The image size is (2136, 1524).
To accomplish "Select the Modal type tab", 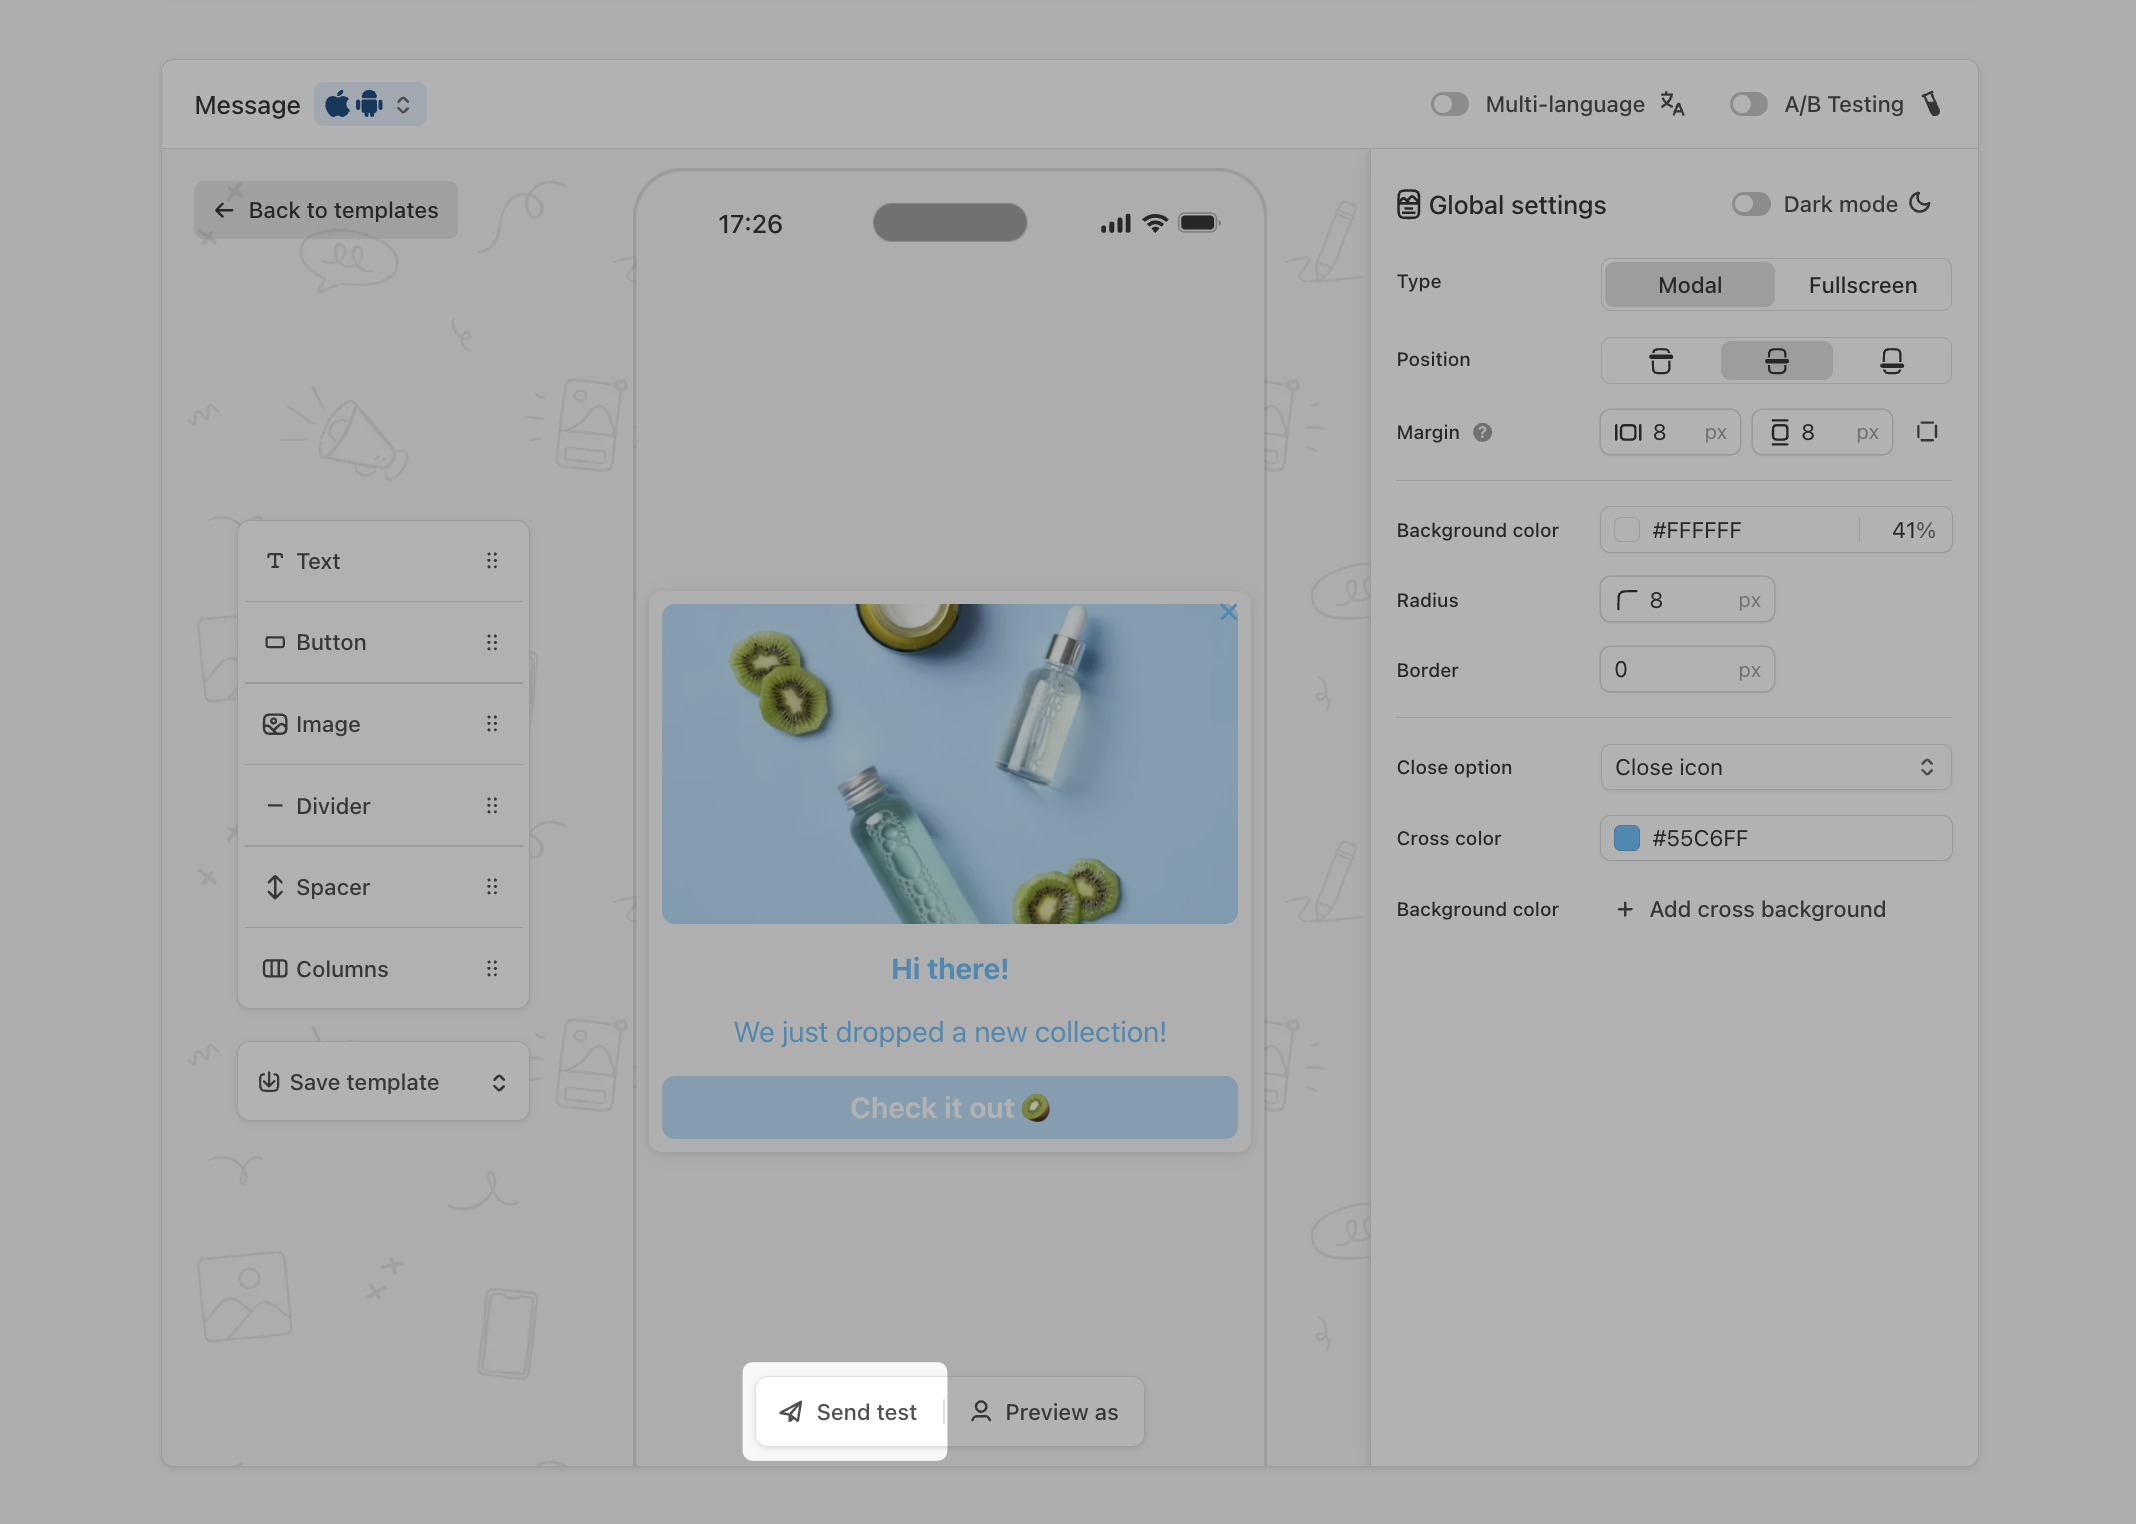I will pos(1689,285).
